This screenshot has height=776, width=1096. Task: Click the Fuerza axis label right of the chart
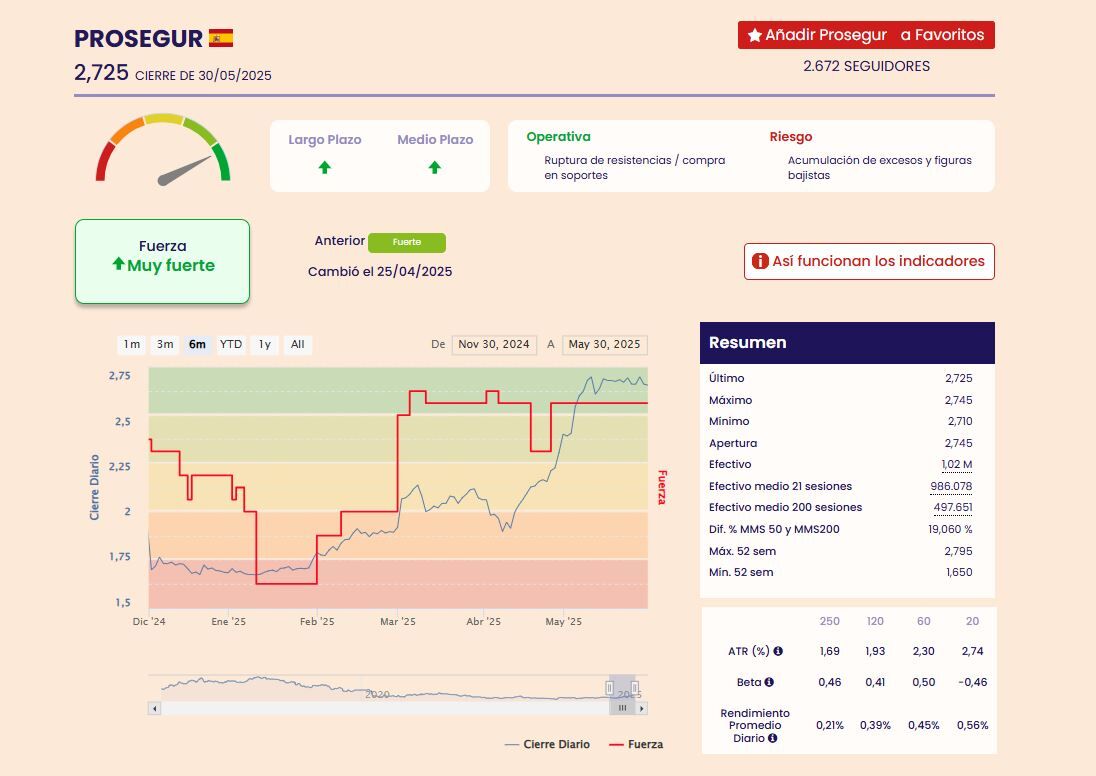(x=662, y=487)
